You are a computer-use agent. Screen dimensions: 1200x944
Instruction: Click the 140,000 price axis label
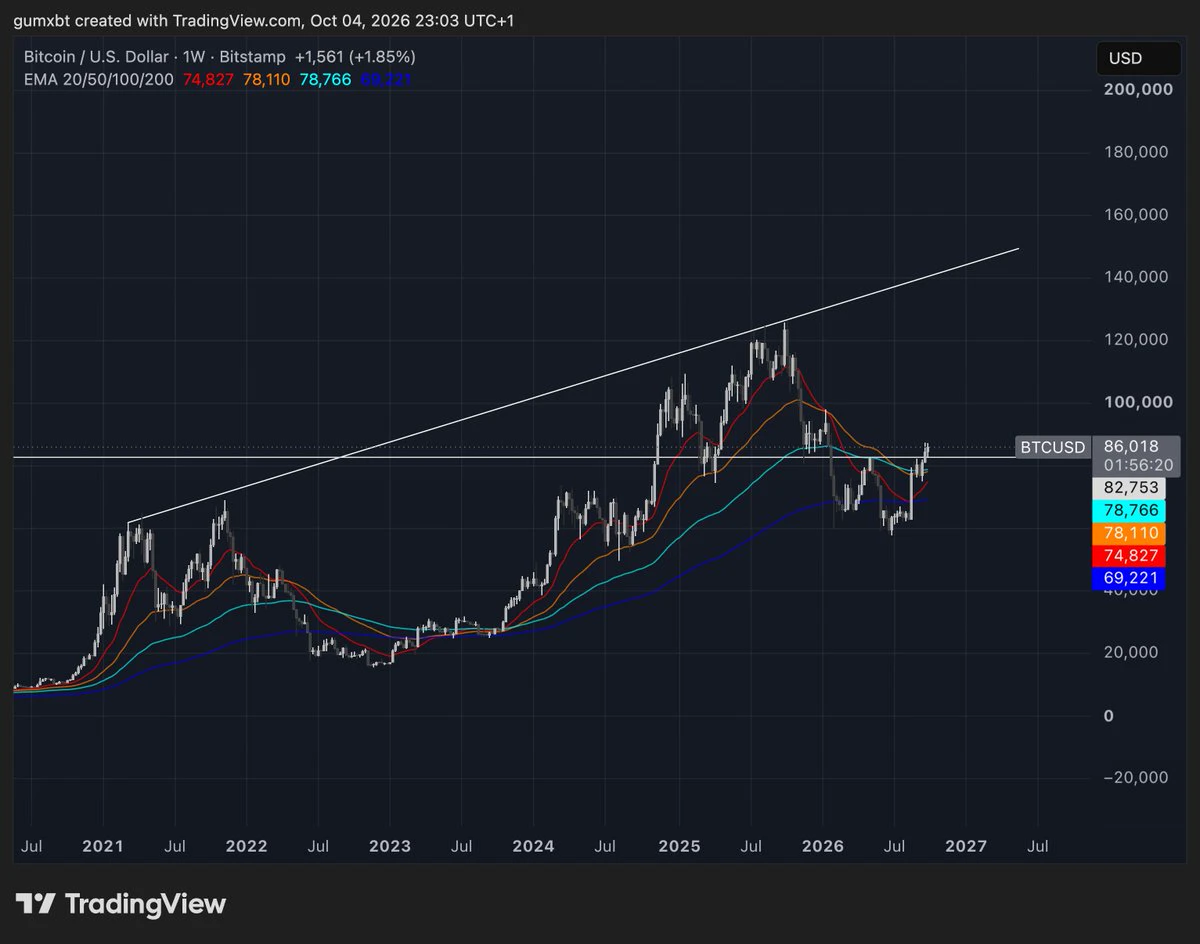[x=1134, y=277]
